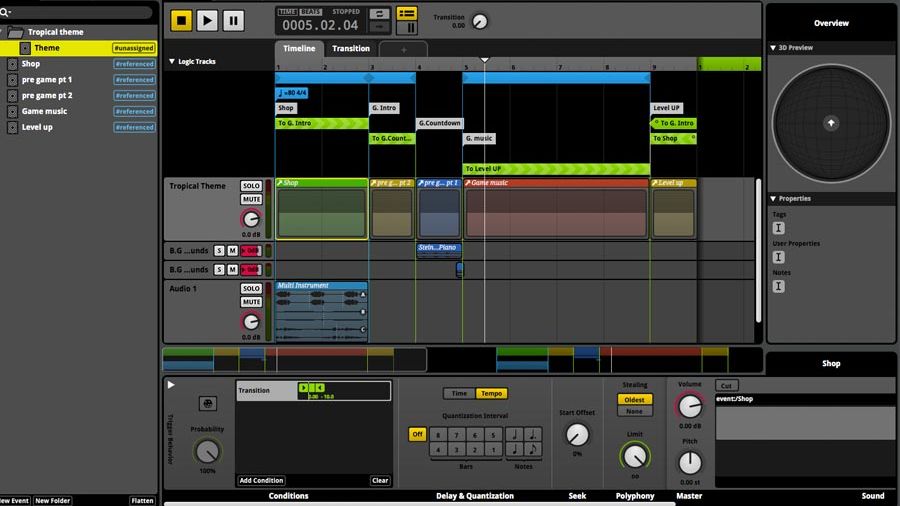Click the Clear conditions button

tap(380, 481)
